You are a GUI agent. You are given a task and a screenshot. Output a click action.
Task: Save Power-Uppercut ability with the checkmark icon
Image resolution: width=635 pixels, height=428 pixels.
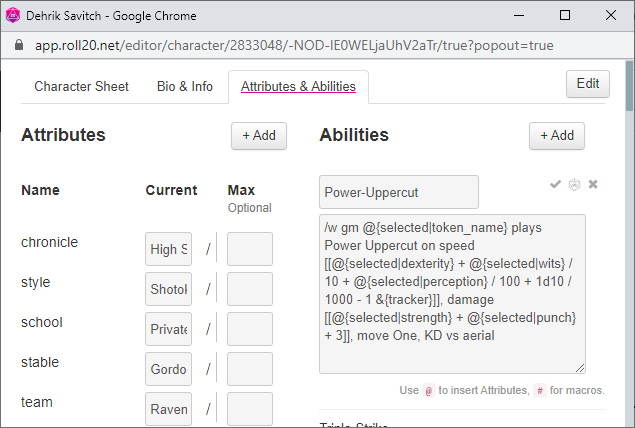tap(555, 184)
